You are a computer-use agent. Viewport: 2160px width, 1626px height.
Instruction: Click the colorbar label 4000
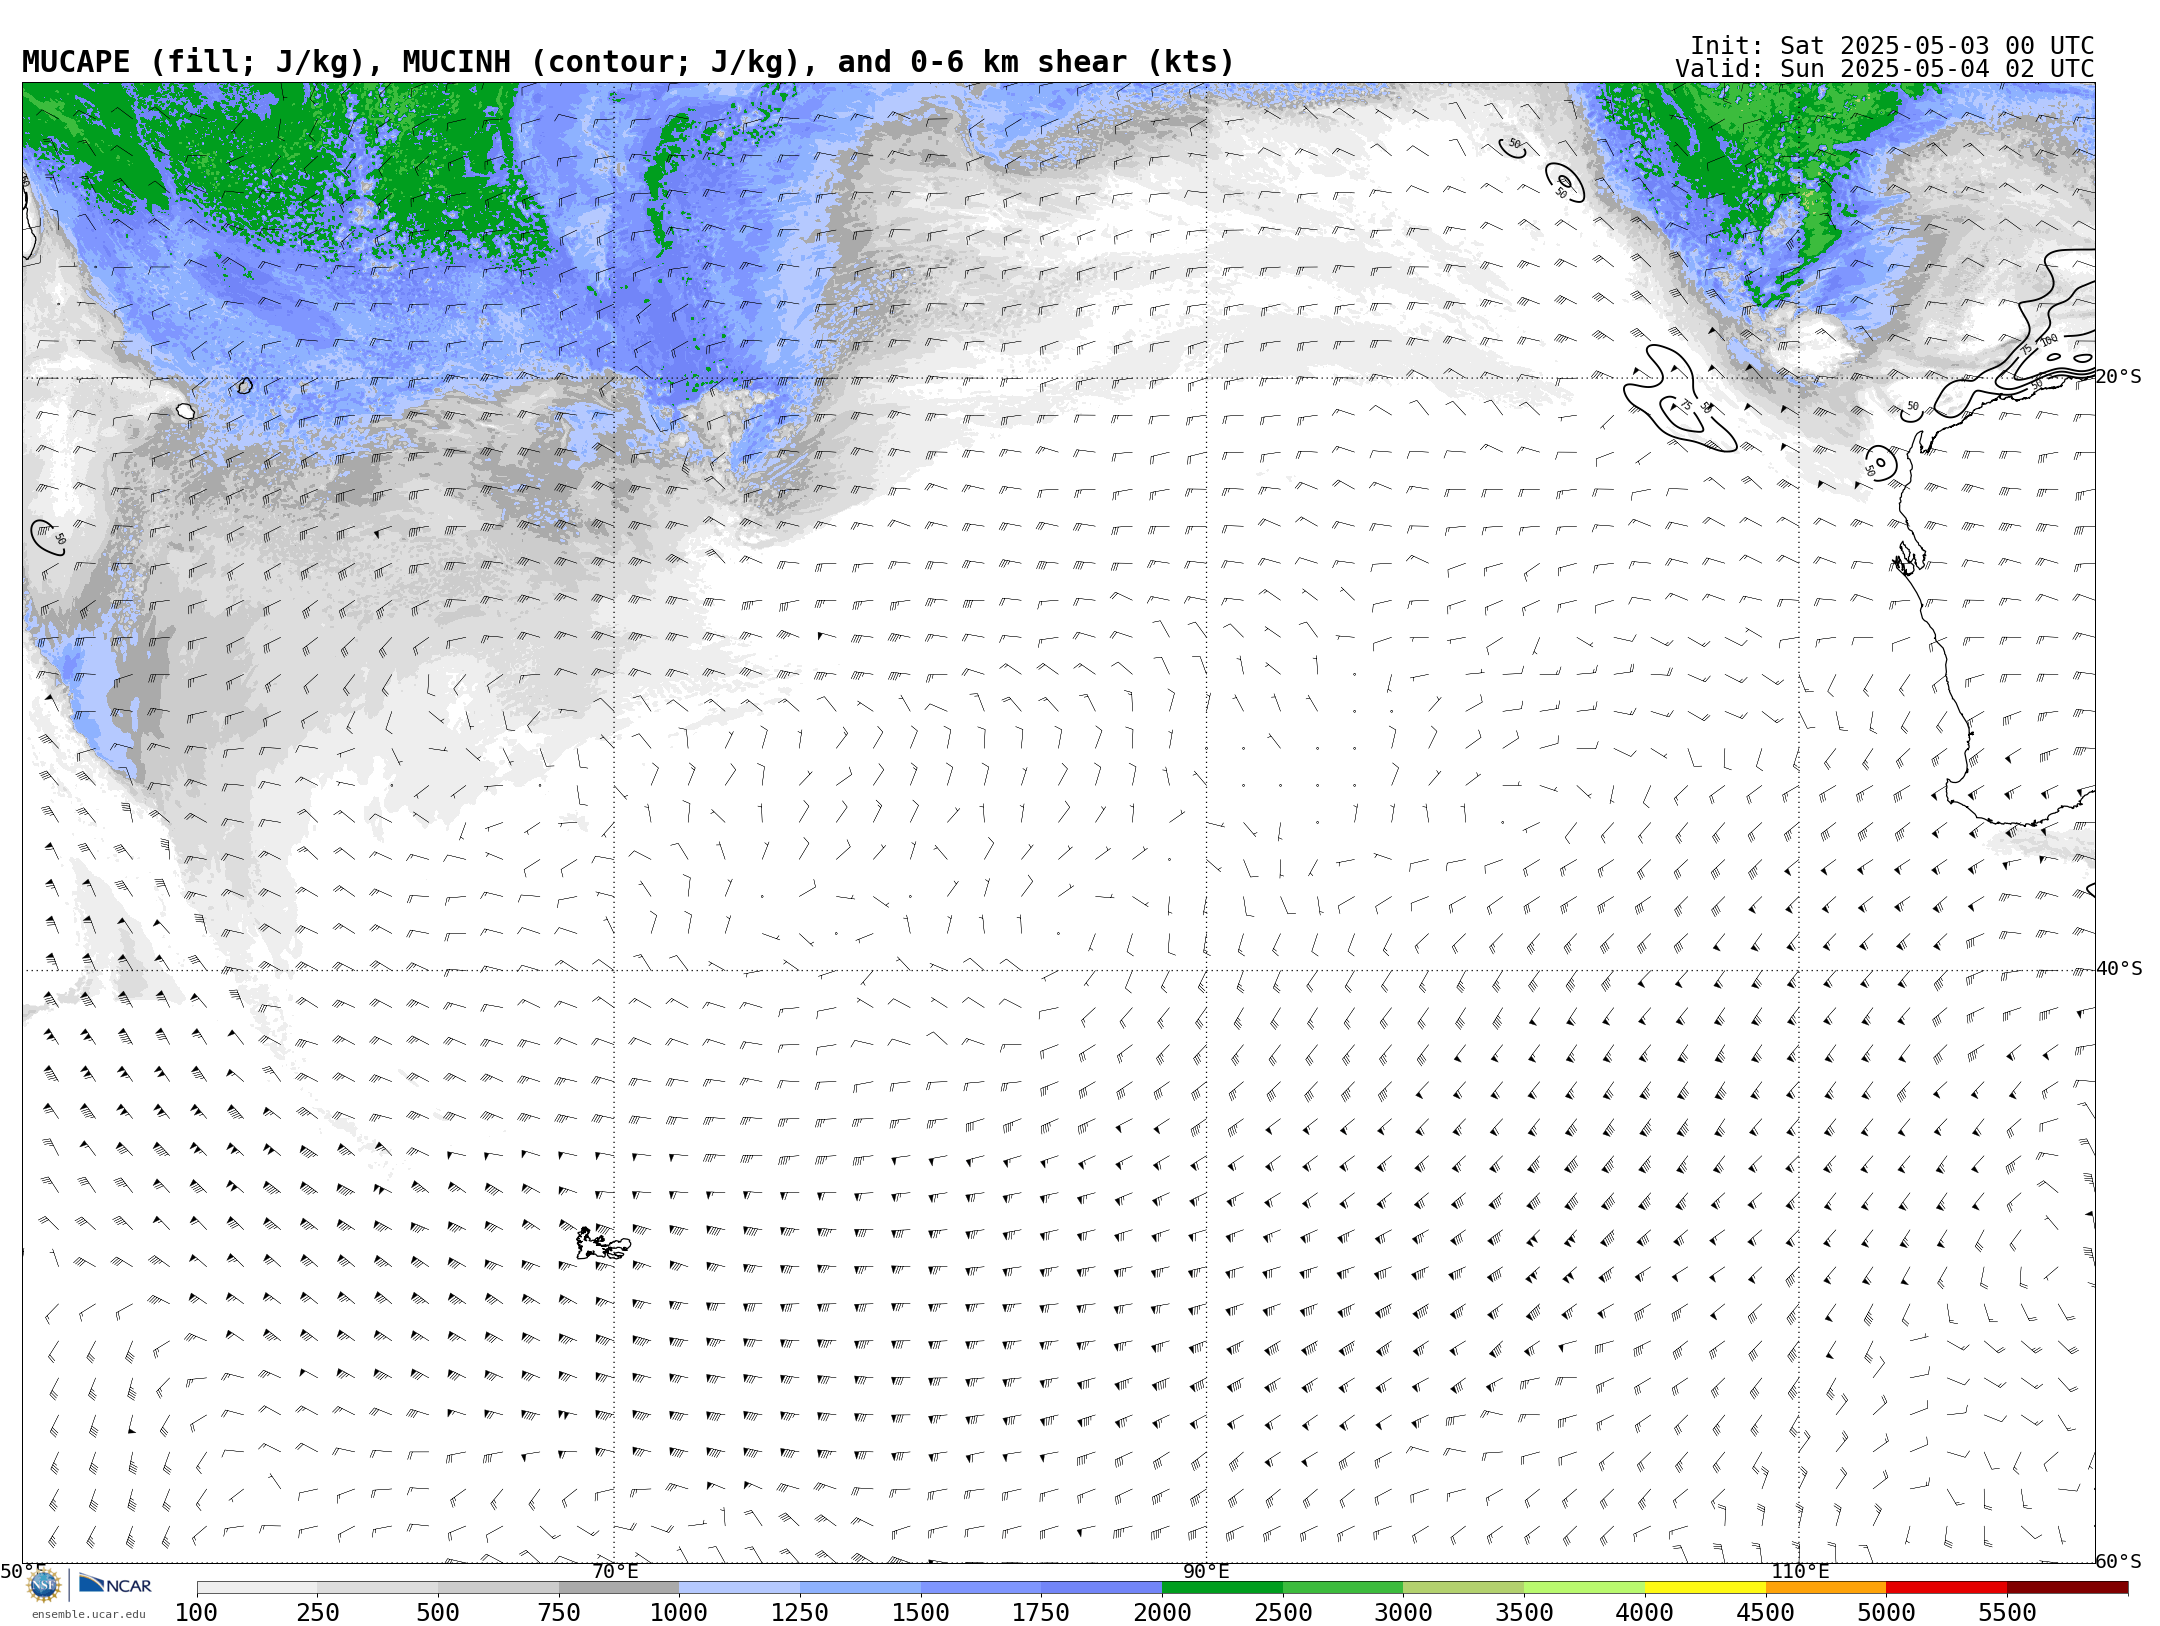click(1645, 1613)
